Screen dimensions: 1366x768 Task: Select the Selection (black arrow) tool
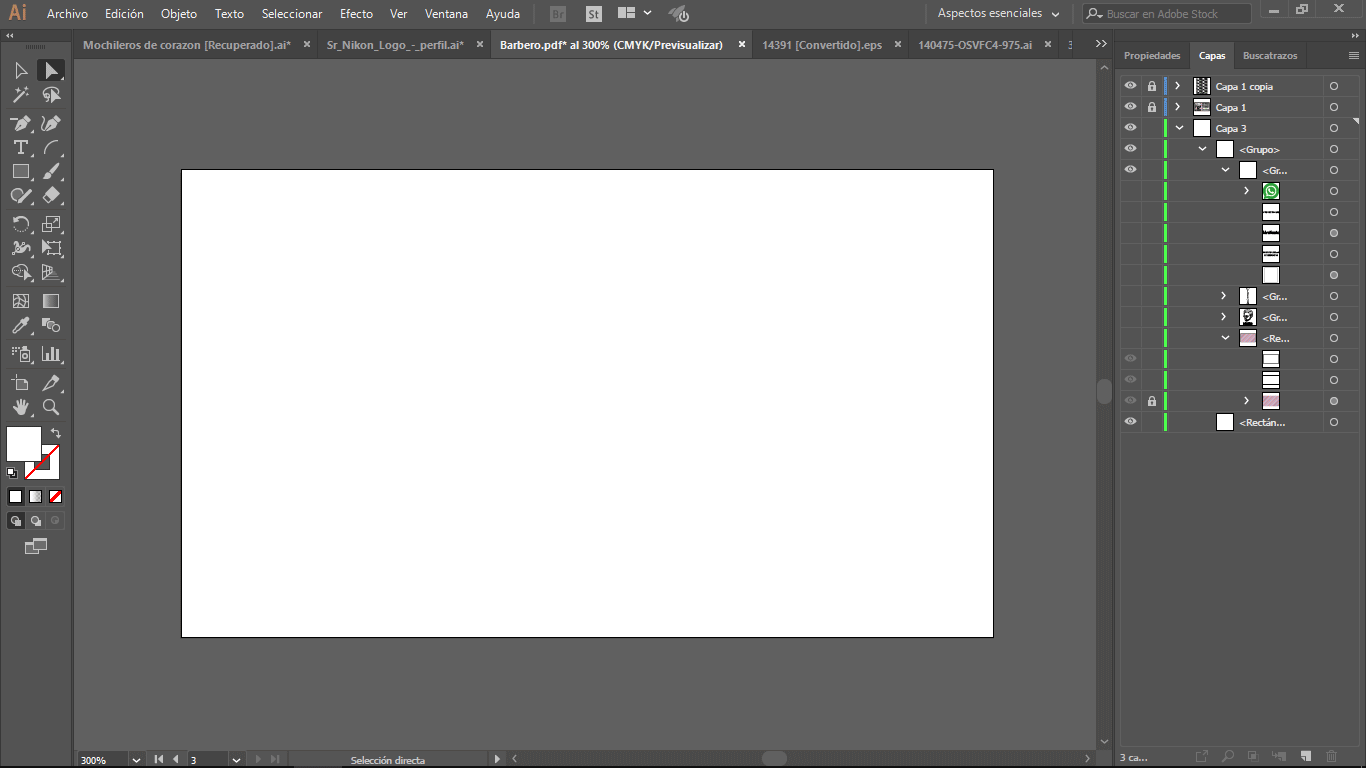pyautogui.click(x=21, y=70)
